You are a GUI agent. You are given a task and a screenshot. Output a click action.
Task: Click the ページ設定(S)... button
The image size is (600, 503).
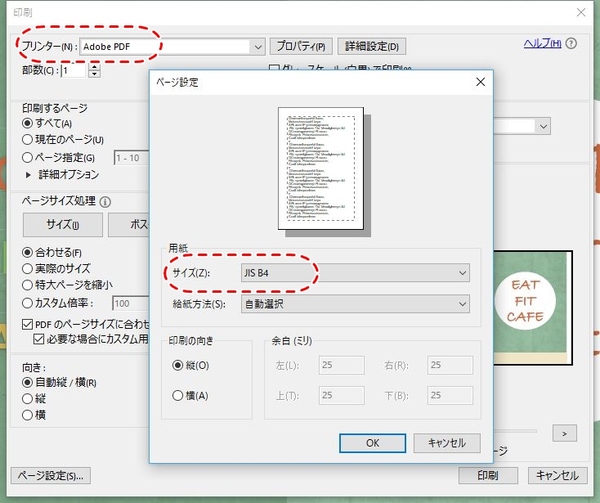tap(51, 476)
